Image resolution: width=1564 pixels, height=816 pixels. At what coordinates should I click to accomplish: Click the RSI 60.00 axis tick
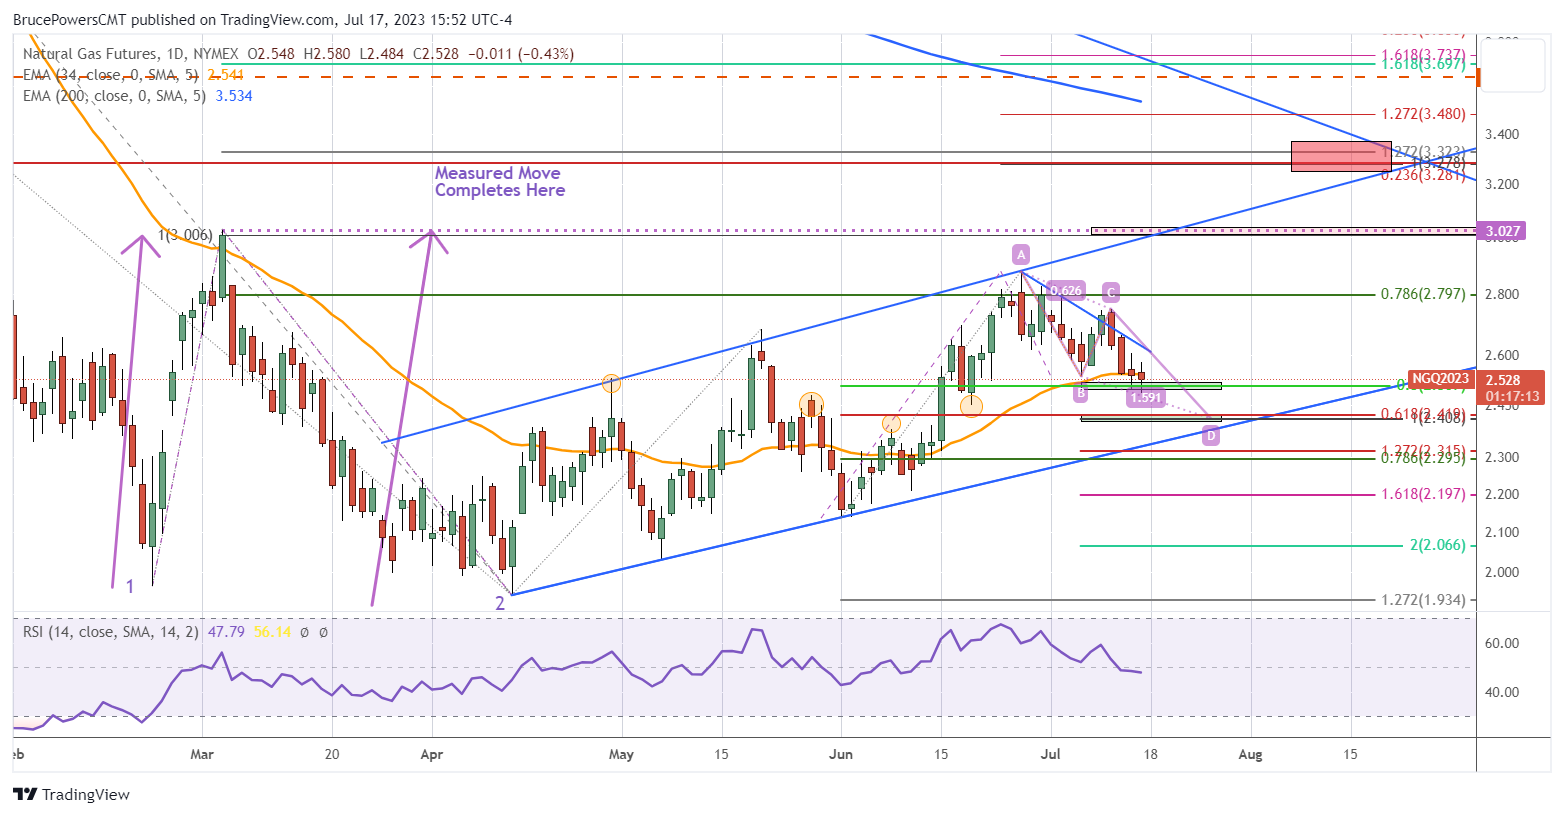click(x=1504, y=643)
